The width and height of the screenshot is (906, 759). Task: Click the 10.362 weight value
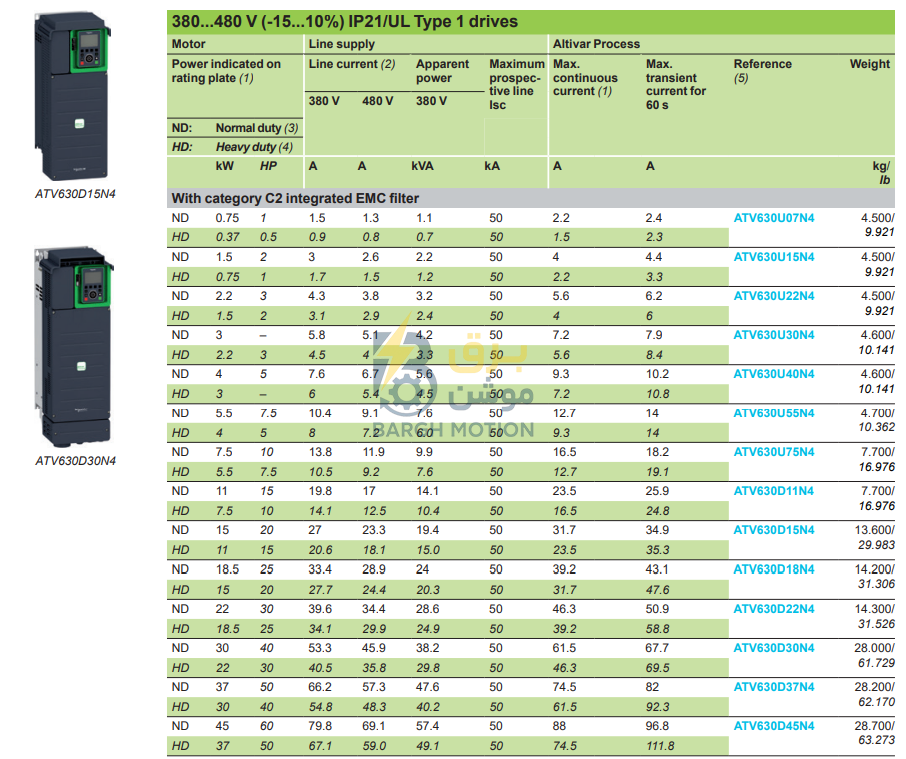pyautogui.click(x=877, y=427)
